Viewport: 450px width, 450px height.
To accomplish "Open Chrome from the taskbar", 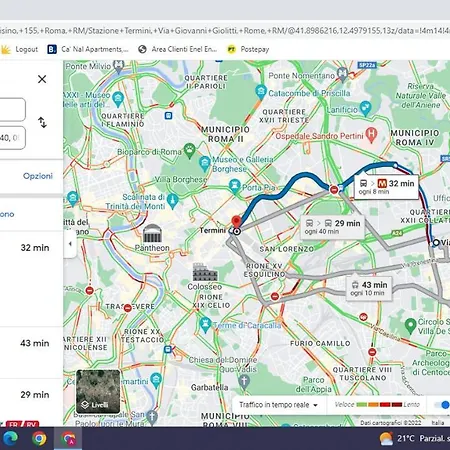I will click(39, 438).
